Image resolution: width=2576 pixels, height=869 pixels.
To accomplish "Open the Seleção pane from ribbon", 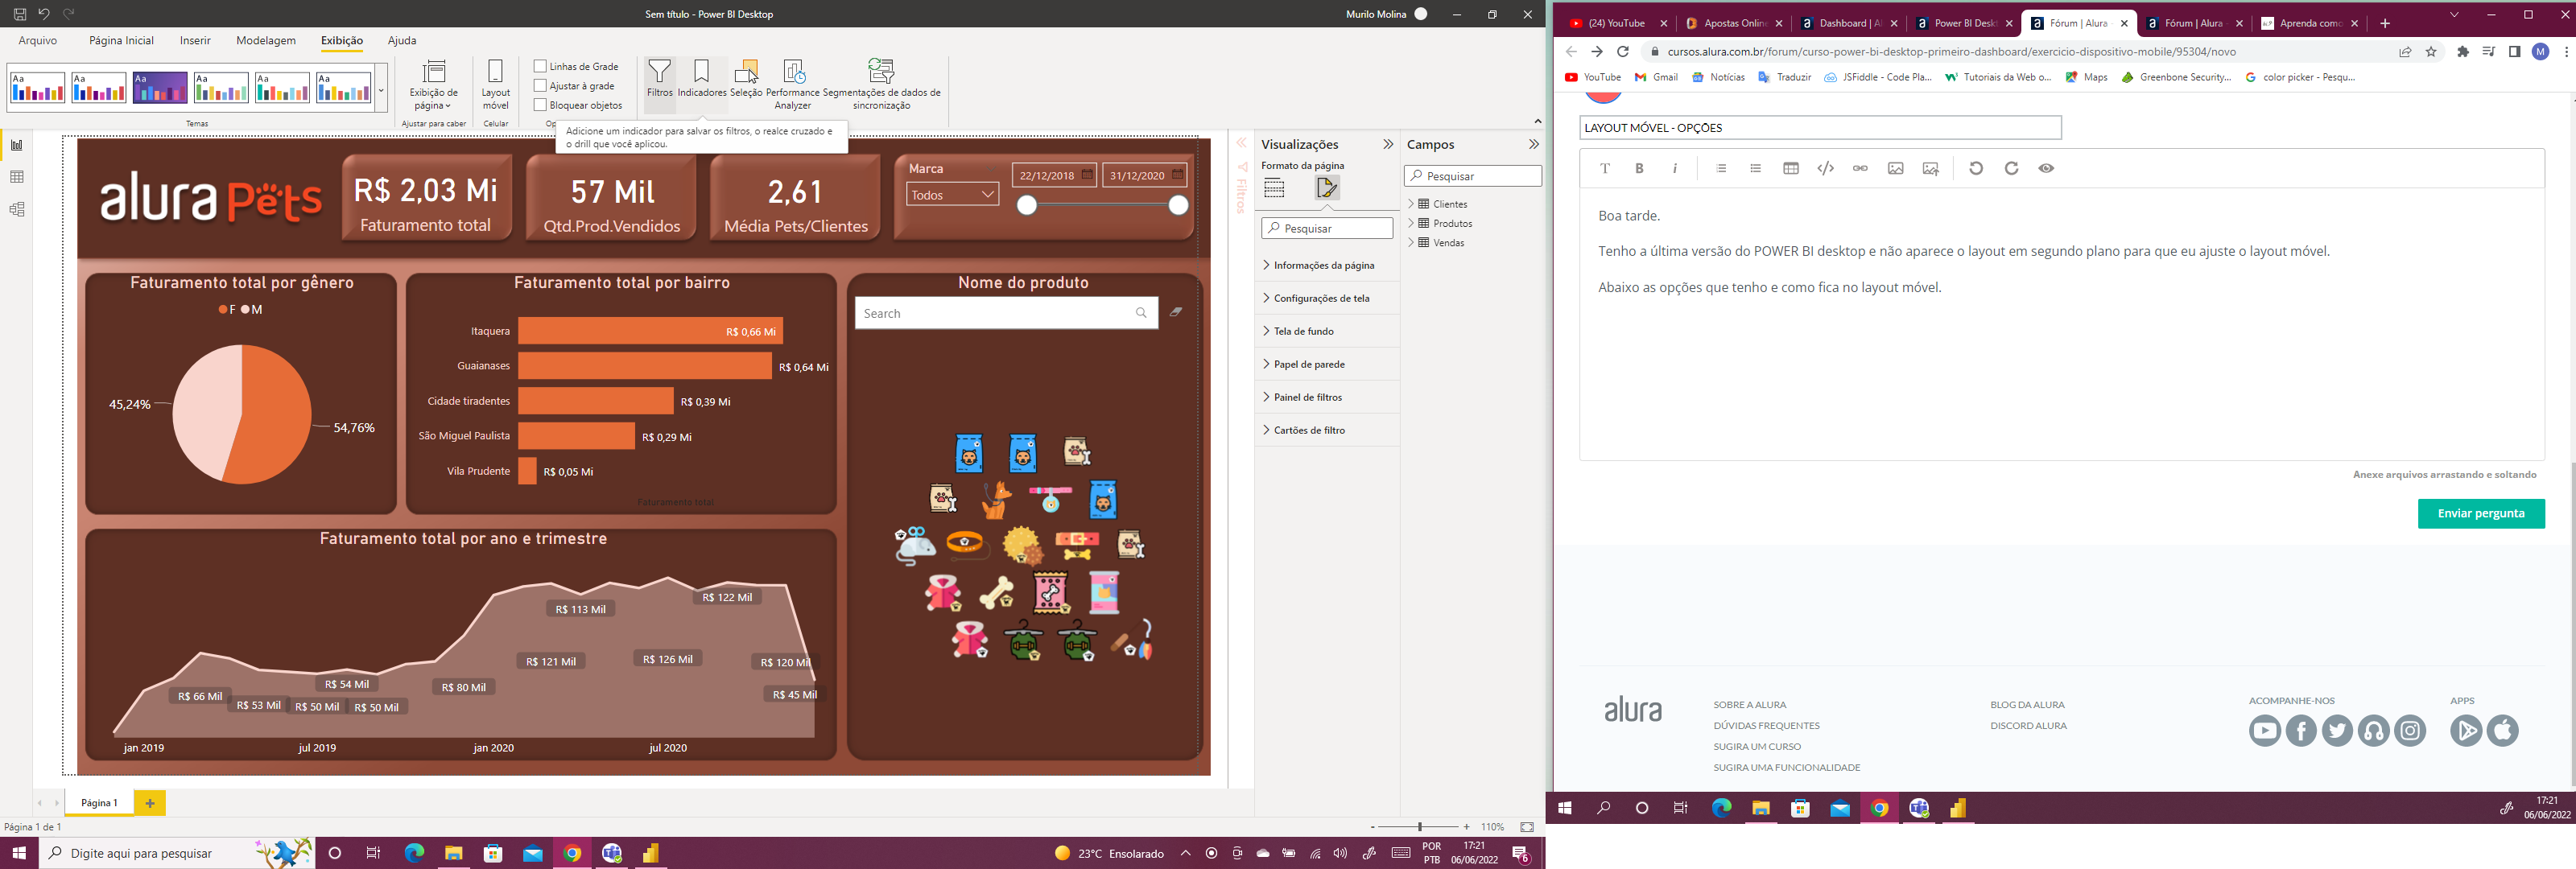I will click(746, 78).
